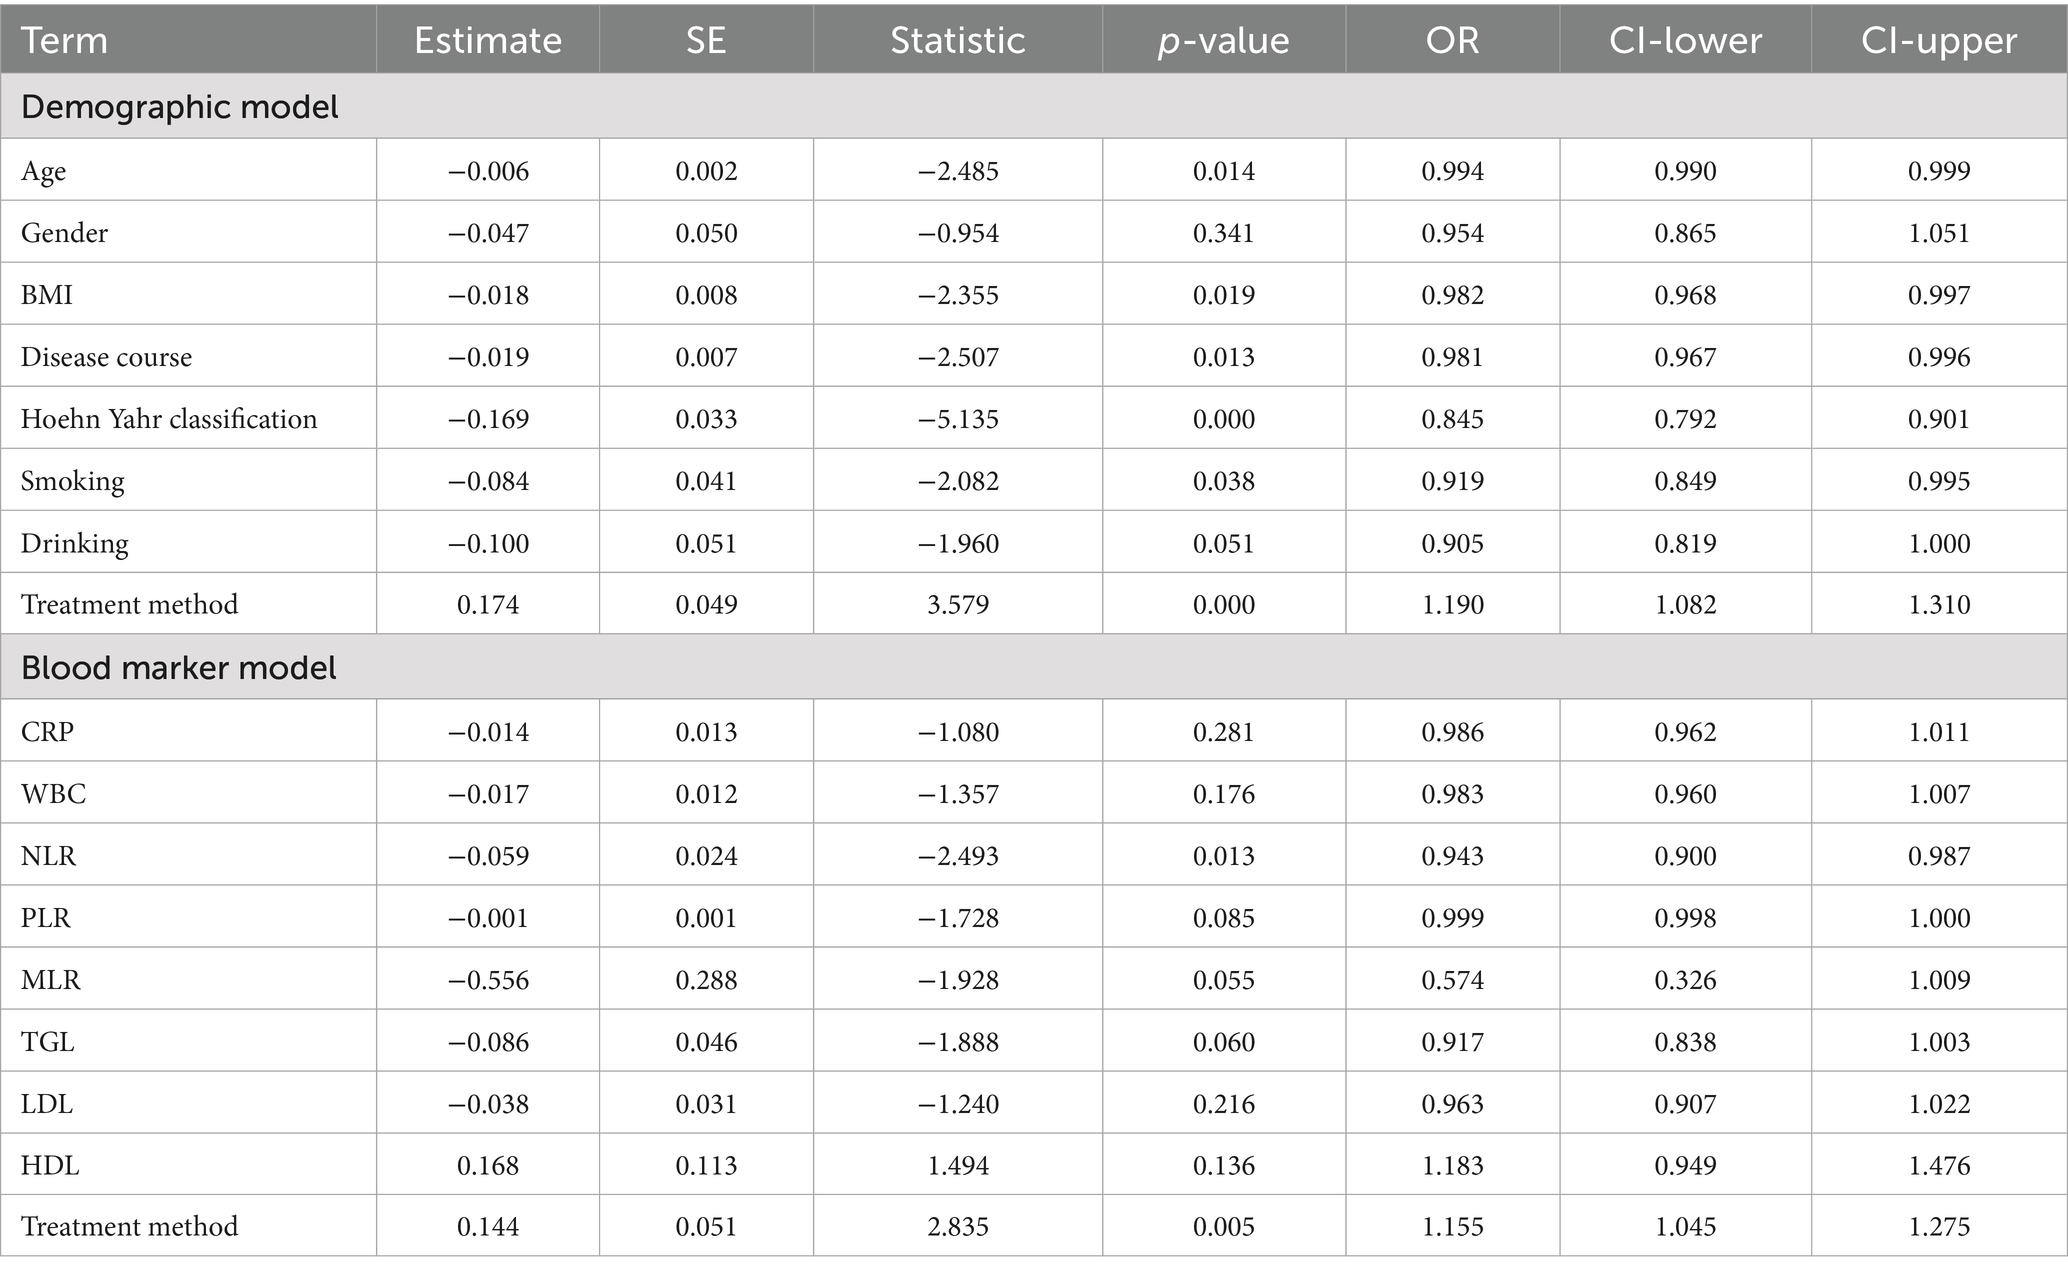The height and width of the screenshot is (1274, 2068).
Task: Click the Demographic model section heading
Action: [x=180, y=107]
